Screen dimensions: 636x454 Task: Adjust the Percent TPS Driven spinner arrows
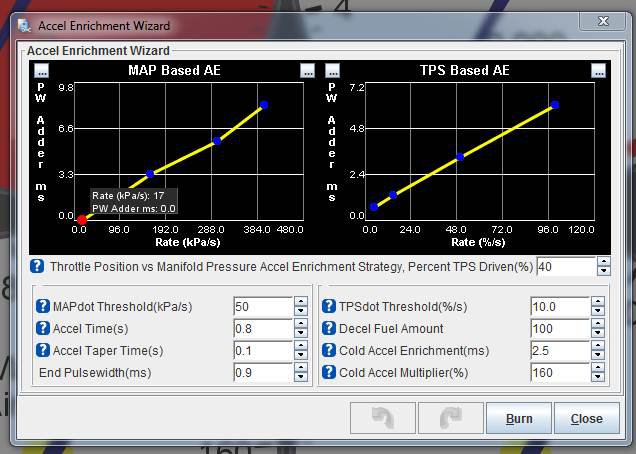(603, 266)
